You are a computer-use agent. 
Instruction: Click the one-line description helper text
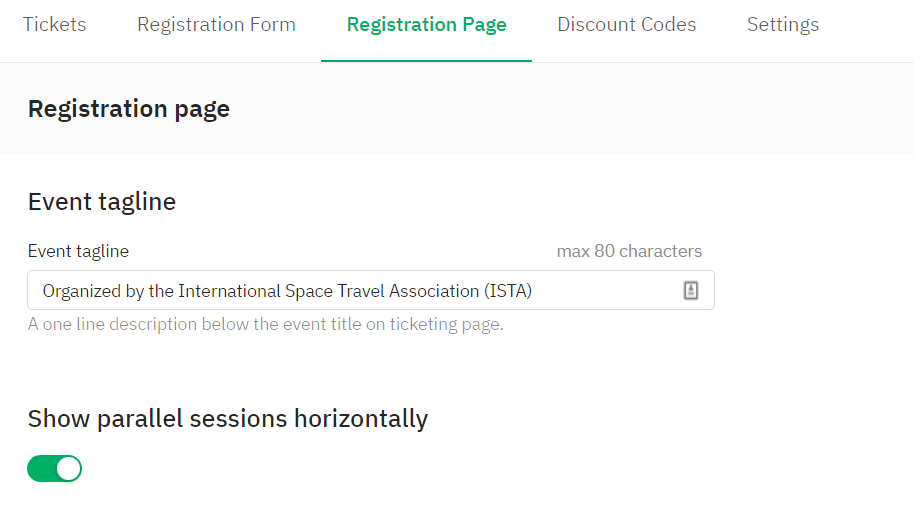265,324
